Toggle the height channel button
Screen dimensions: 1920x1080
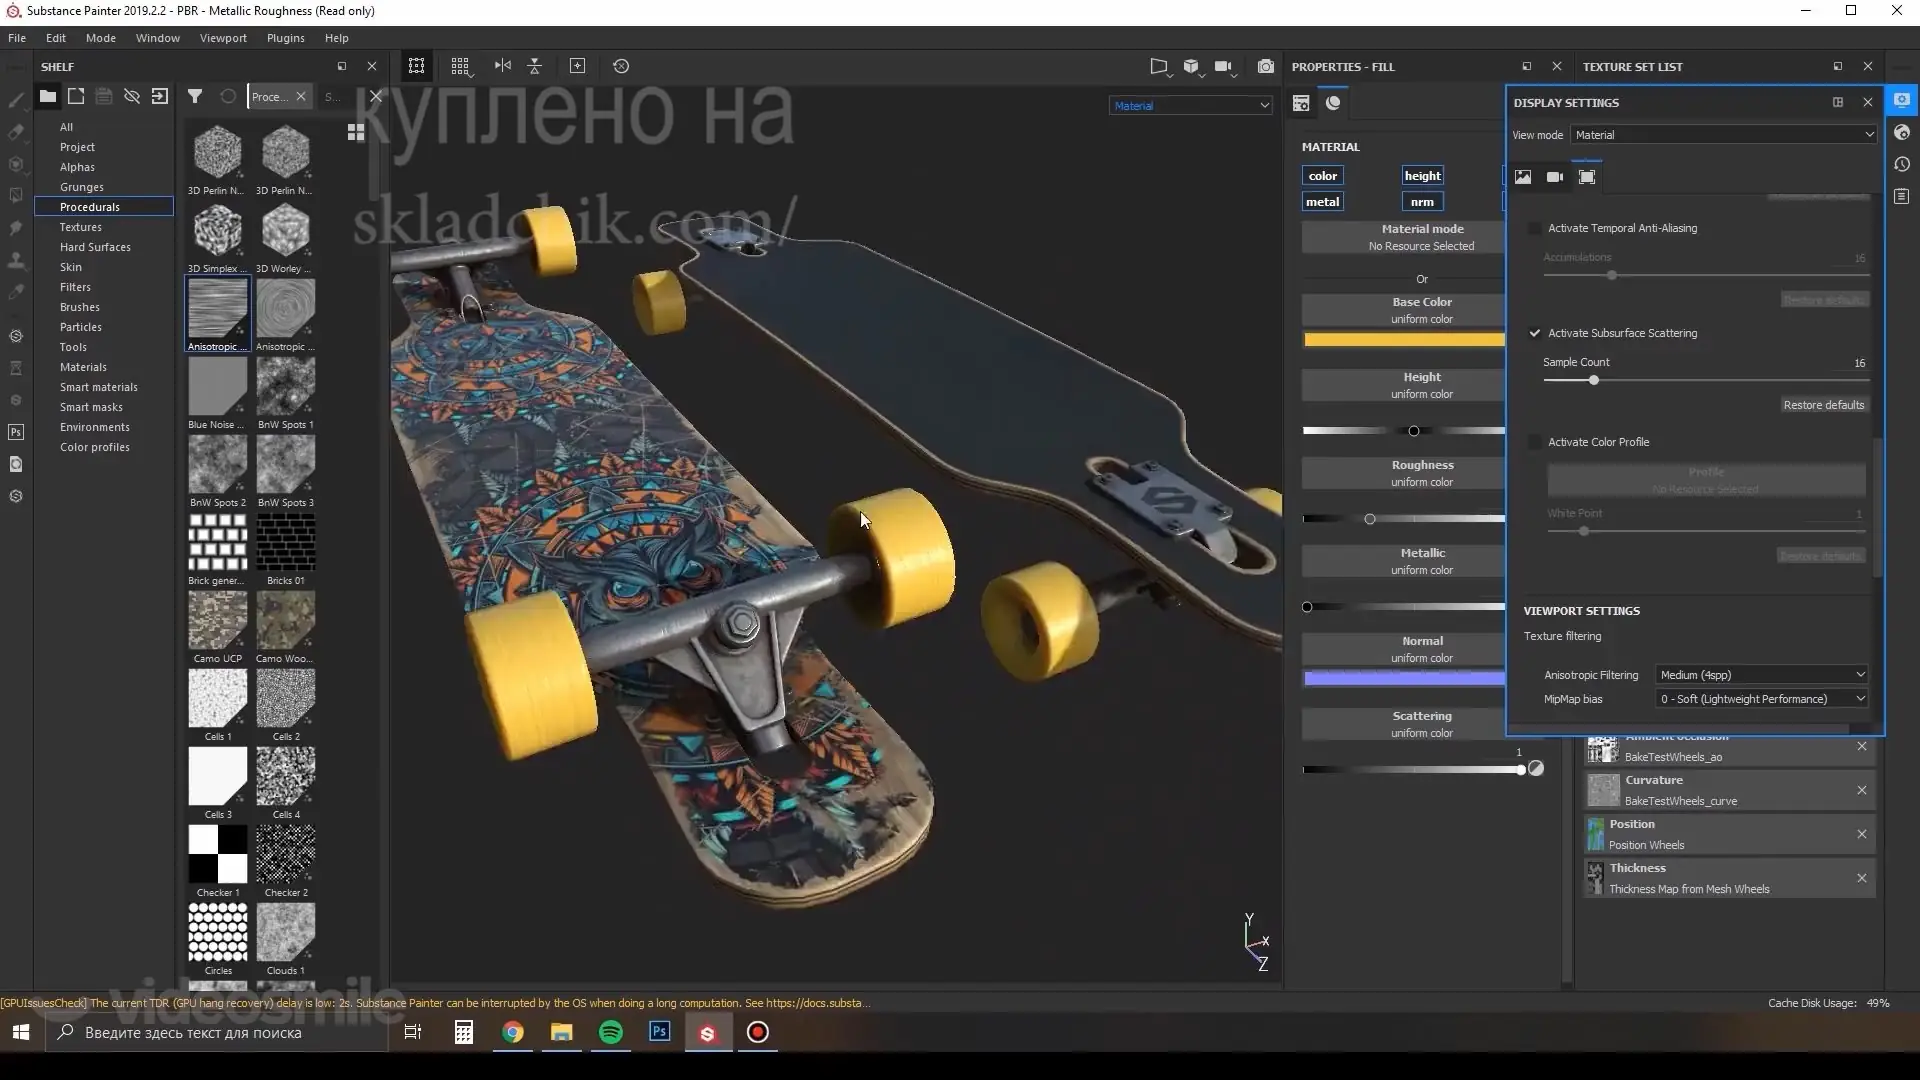click(1422, 176)
